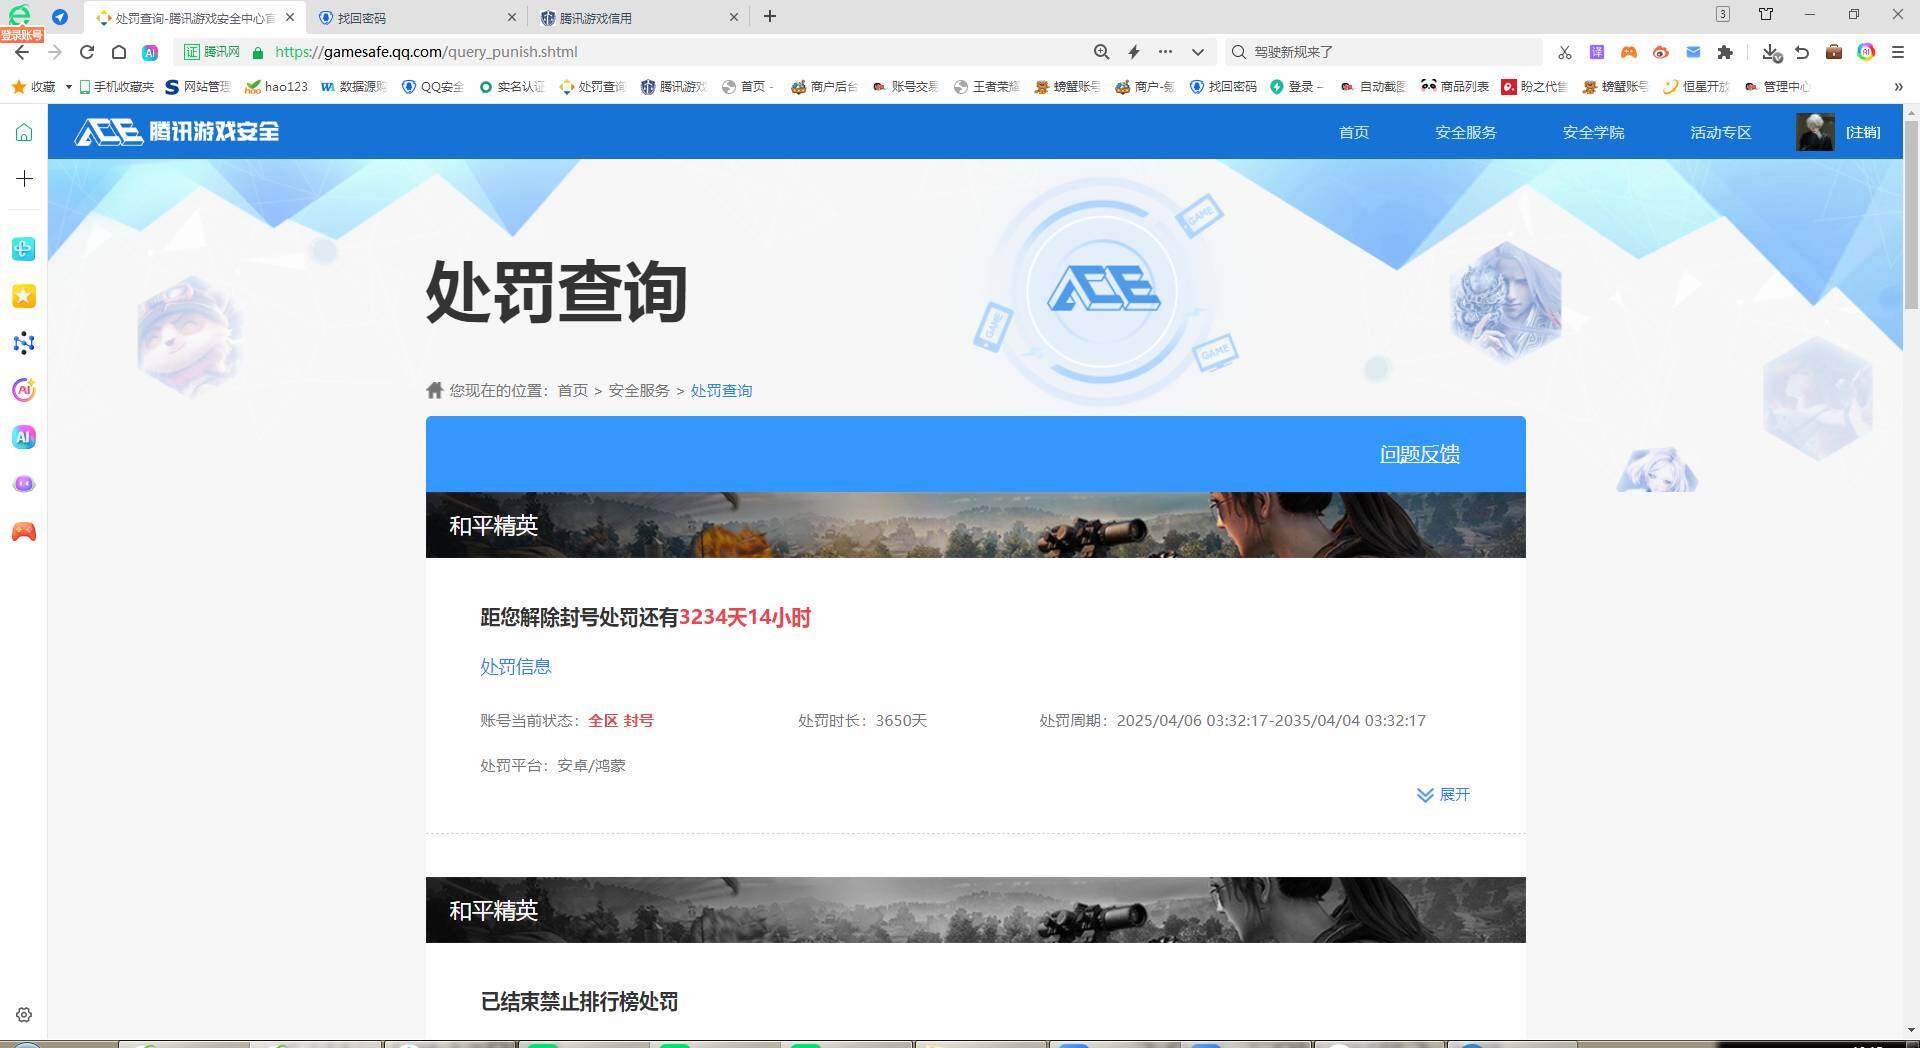This screenshot has width=1920, height=1048.
Task: Show the tab counter box labeled 3
Action: point(1723,14)
